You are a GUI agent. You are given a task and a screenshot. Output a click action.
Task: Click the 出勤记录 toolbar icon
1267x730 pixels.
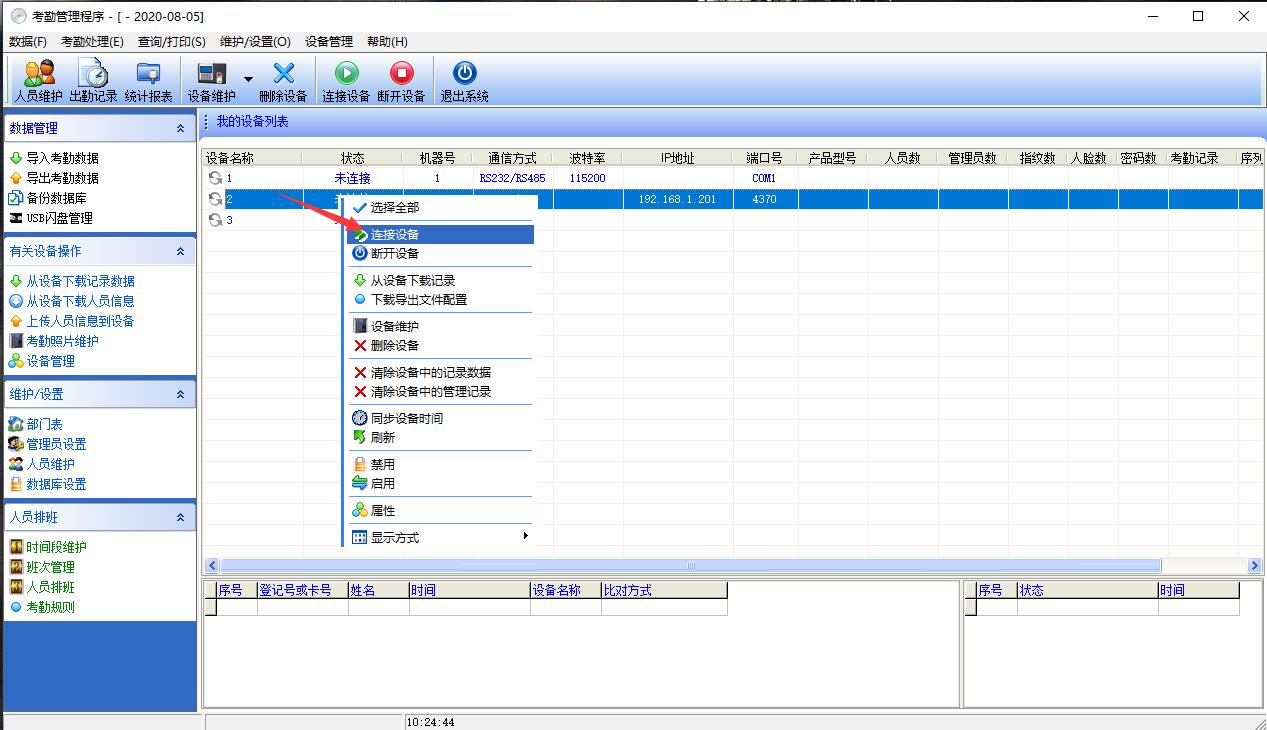point(93,80)
